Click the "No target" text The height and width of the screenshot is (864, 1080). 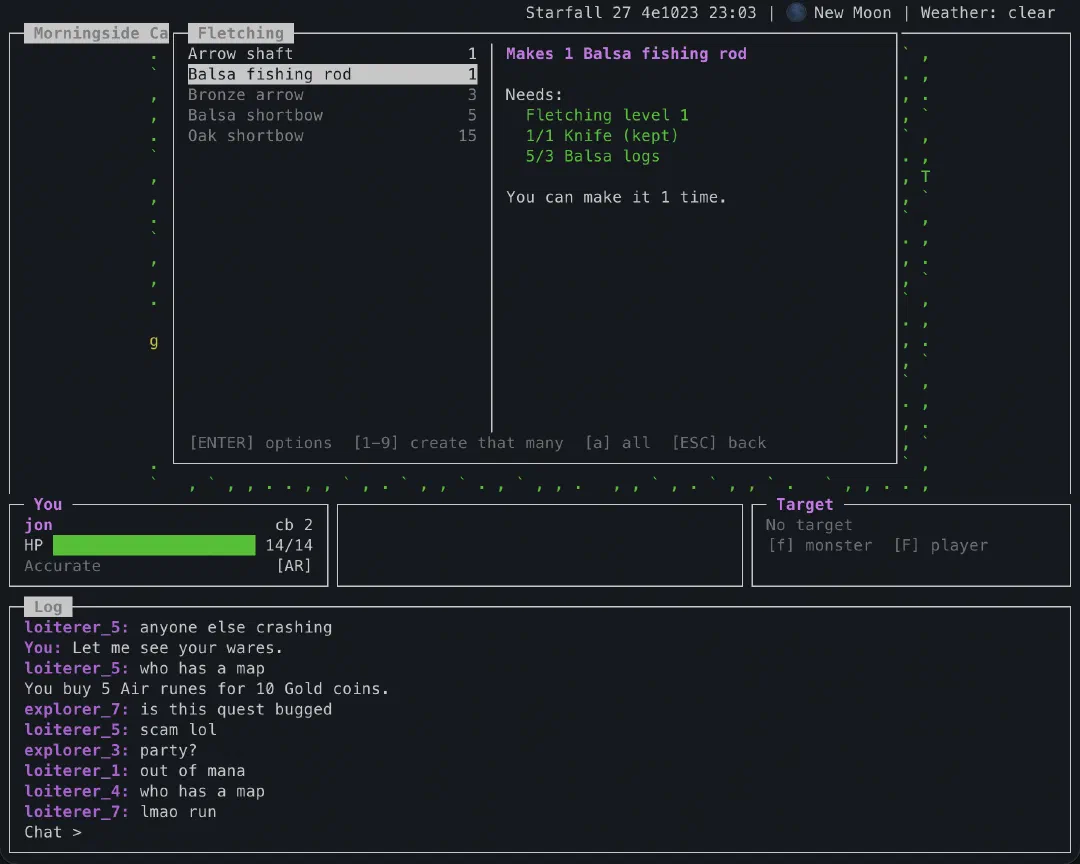click(x=809, y=525)
